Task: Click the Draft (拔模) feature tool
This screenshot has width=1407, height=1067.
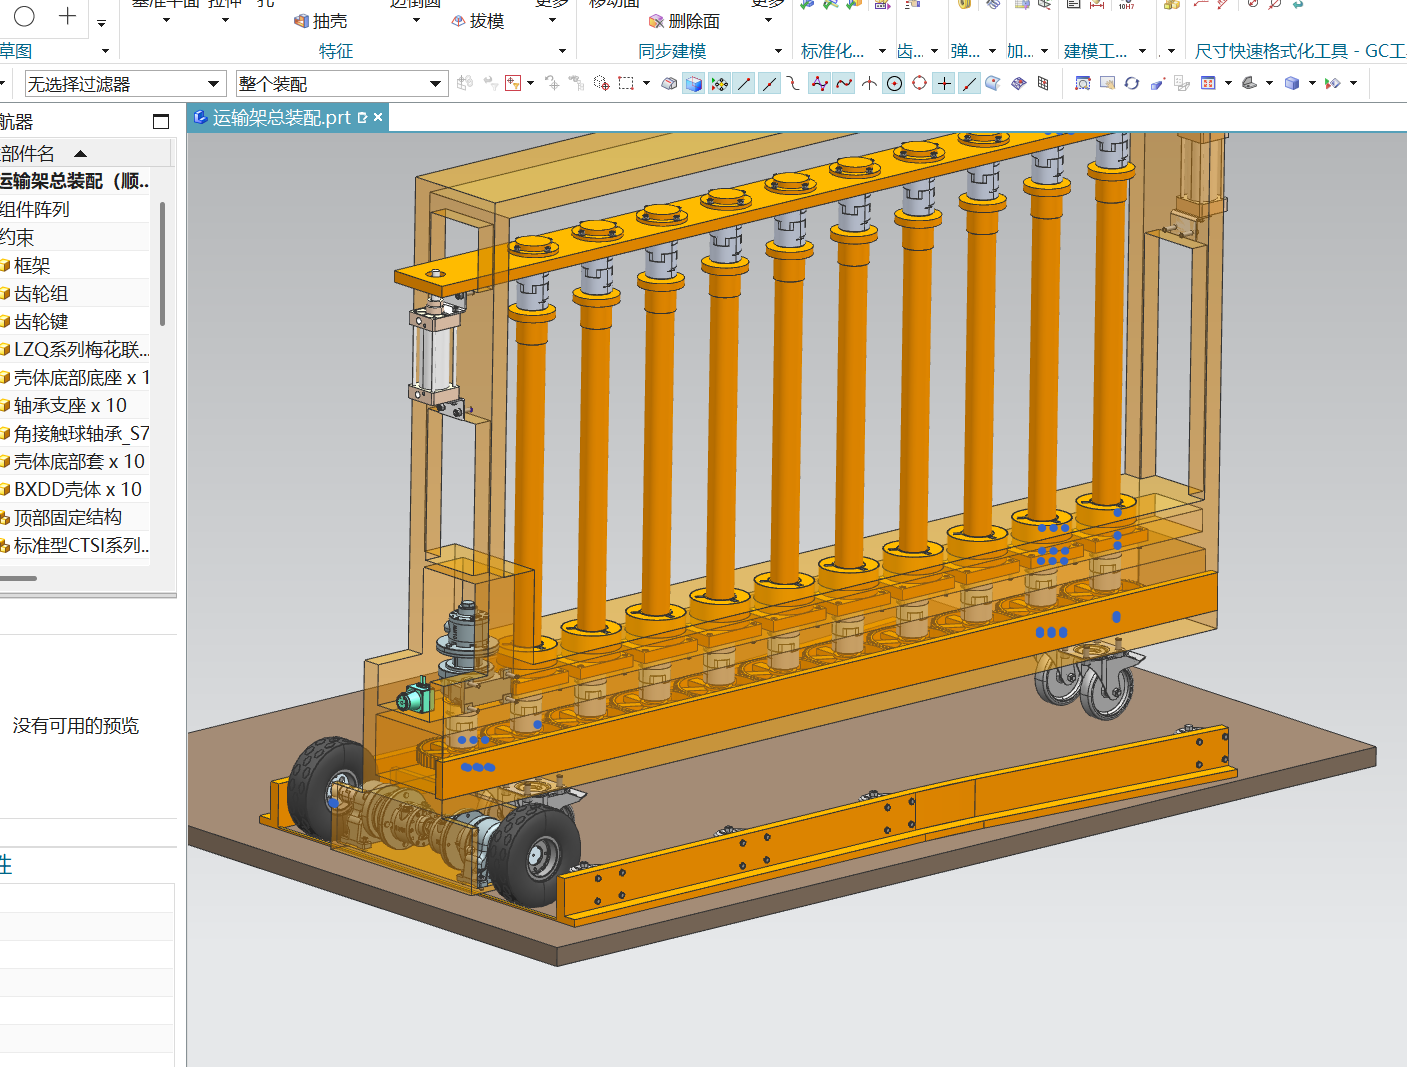Action: pos(478,21)
